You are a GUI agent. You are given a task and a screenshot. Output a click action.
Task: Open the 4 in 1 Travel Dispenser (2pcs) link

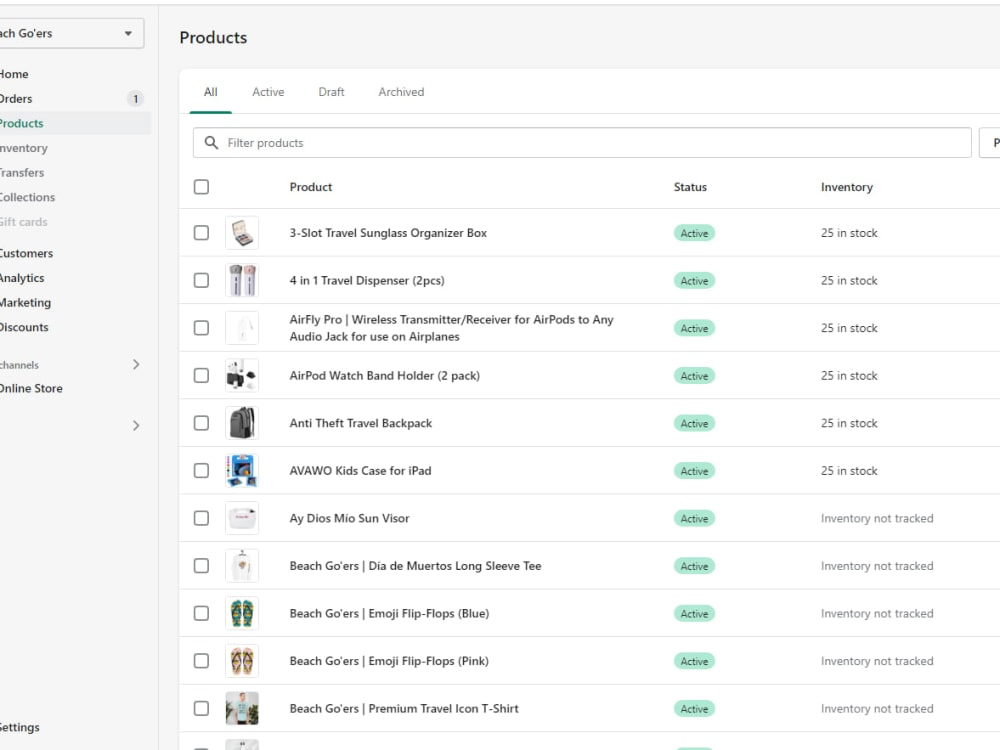[367, 281]
